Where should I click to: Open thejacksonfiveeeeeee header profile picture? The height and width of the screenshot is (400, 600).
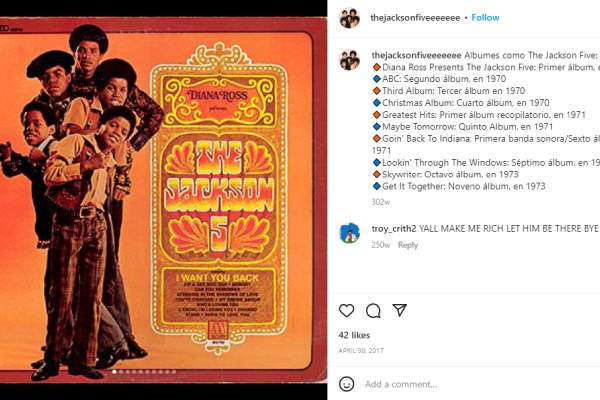point(349,18)
